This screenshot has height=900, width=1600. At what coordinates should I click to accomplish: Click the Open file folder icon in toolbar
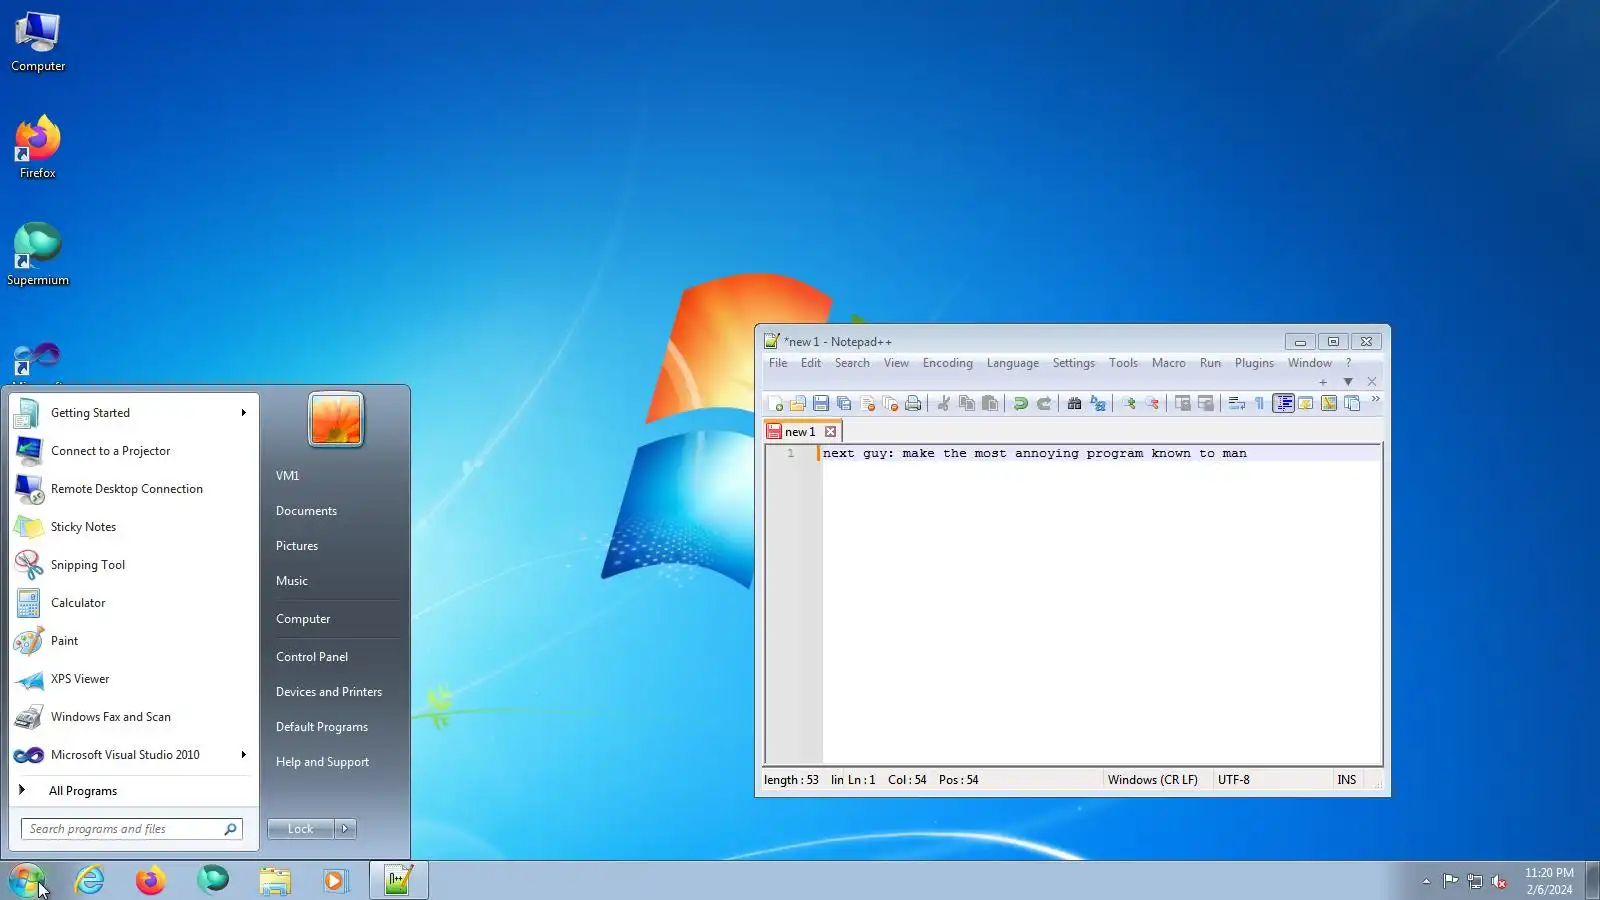coord(798,403)
